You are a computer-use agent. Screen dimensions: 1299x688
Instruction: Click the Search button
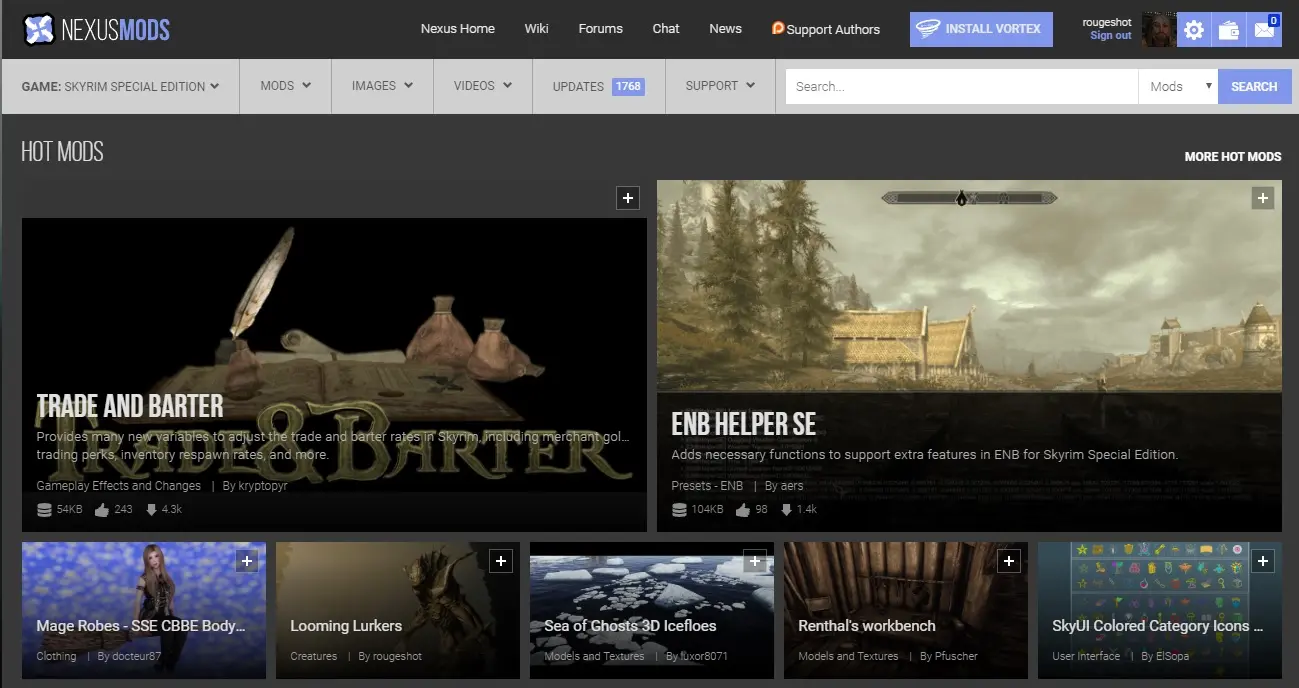pos(1254,87)
